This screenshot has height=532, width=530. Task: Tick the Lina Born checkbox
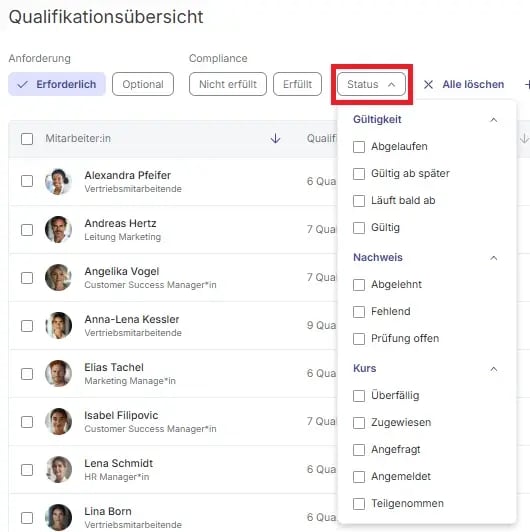27,518
